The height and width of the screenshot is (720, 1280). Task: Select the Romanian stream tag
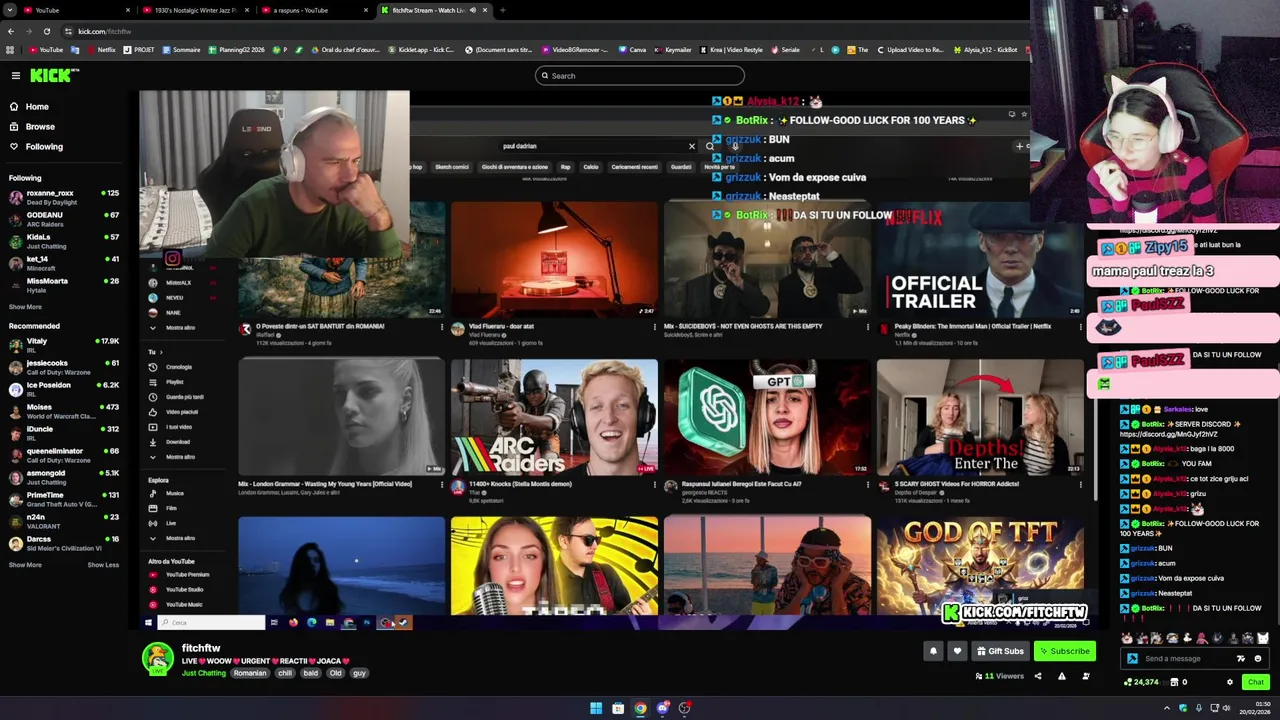point(250,673)
